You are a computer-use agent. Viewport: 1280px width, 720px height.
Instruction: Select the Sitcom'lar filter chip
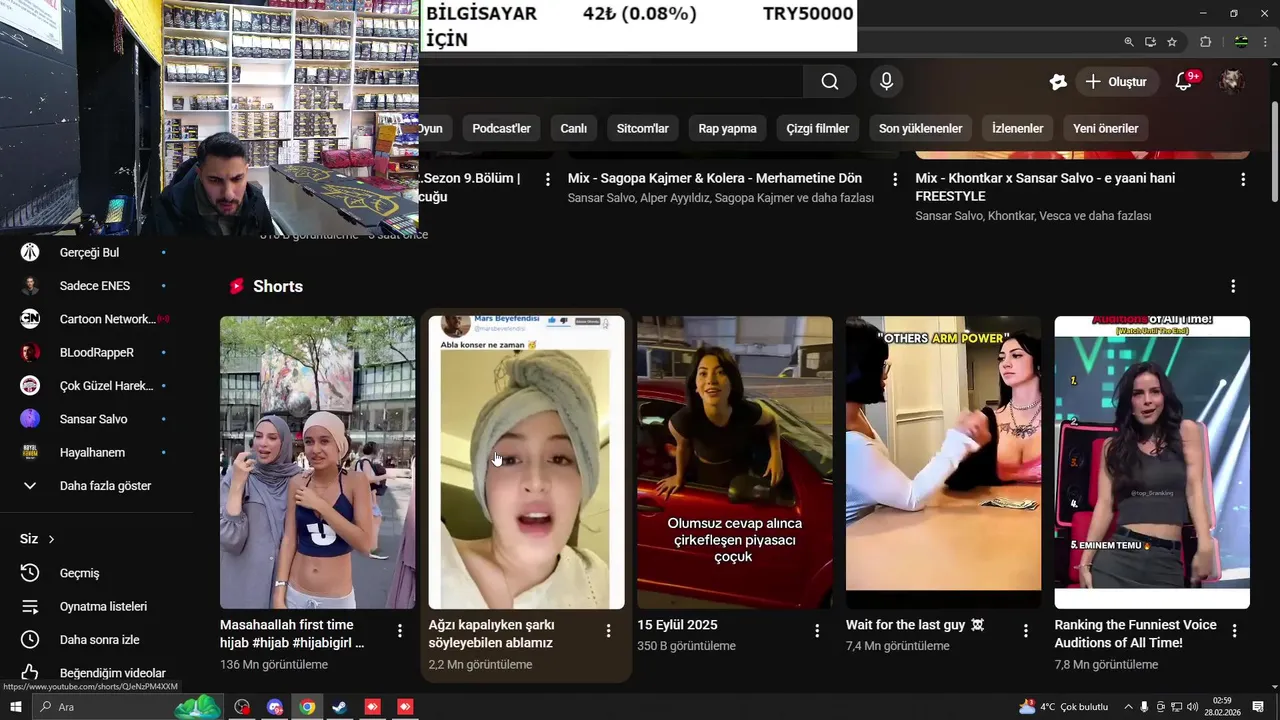pos(642,128)
